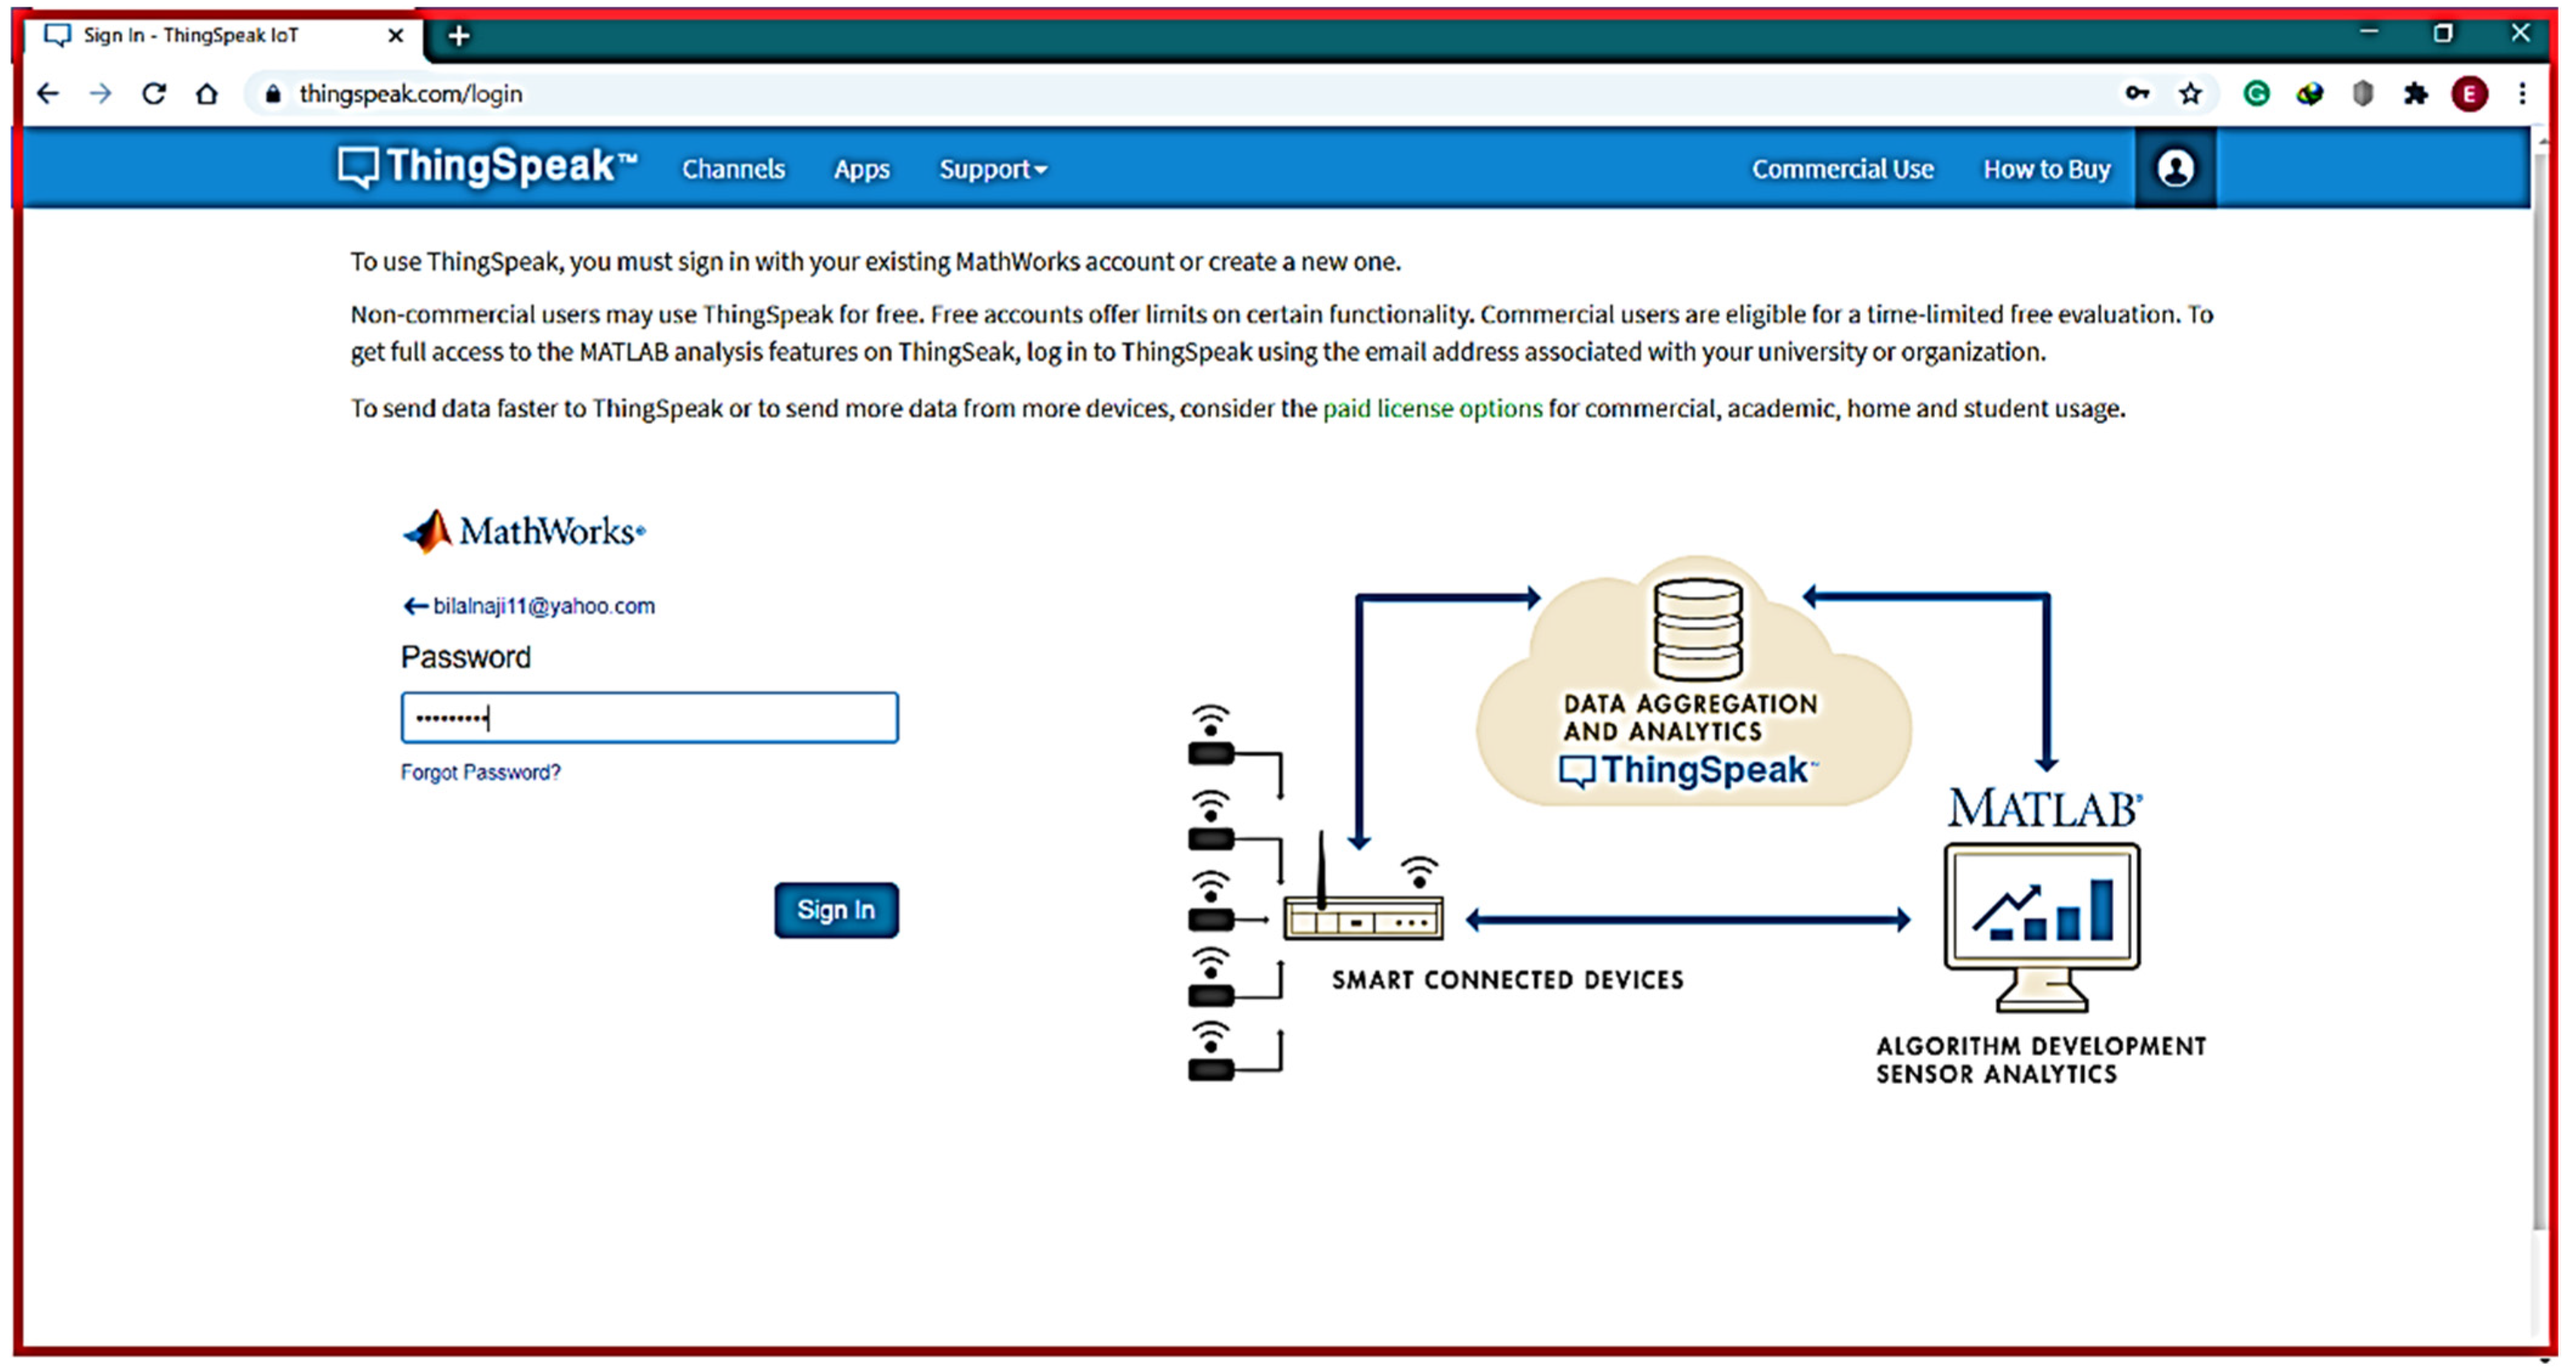Open the Apps menu item
This screenshot has width=2576, height=1370.
(861, 169)
